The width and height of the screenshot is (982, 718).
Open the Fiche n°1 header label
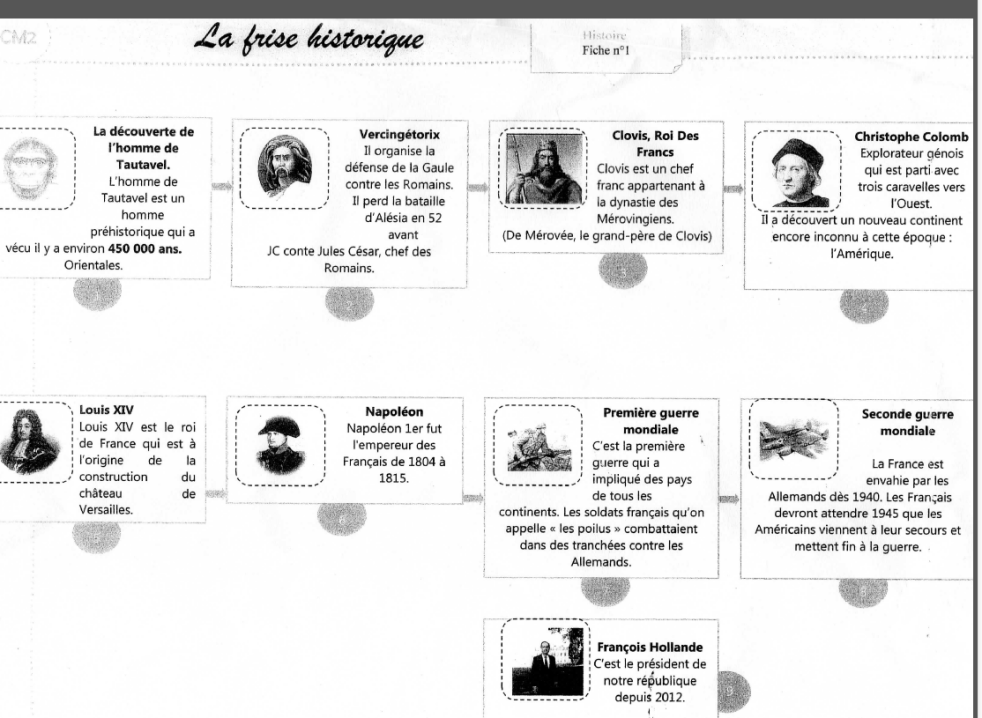pyautogui.click(x=606, y=49)
